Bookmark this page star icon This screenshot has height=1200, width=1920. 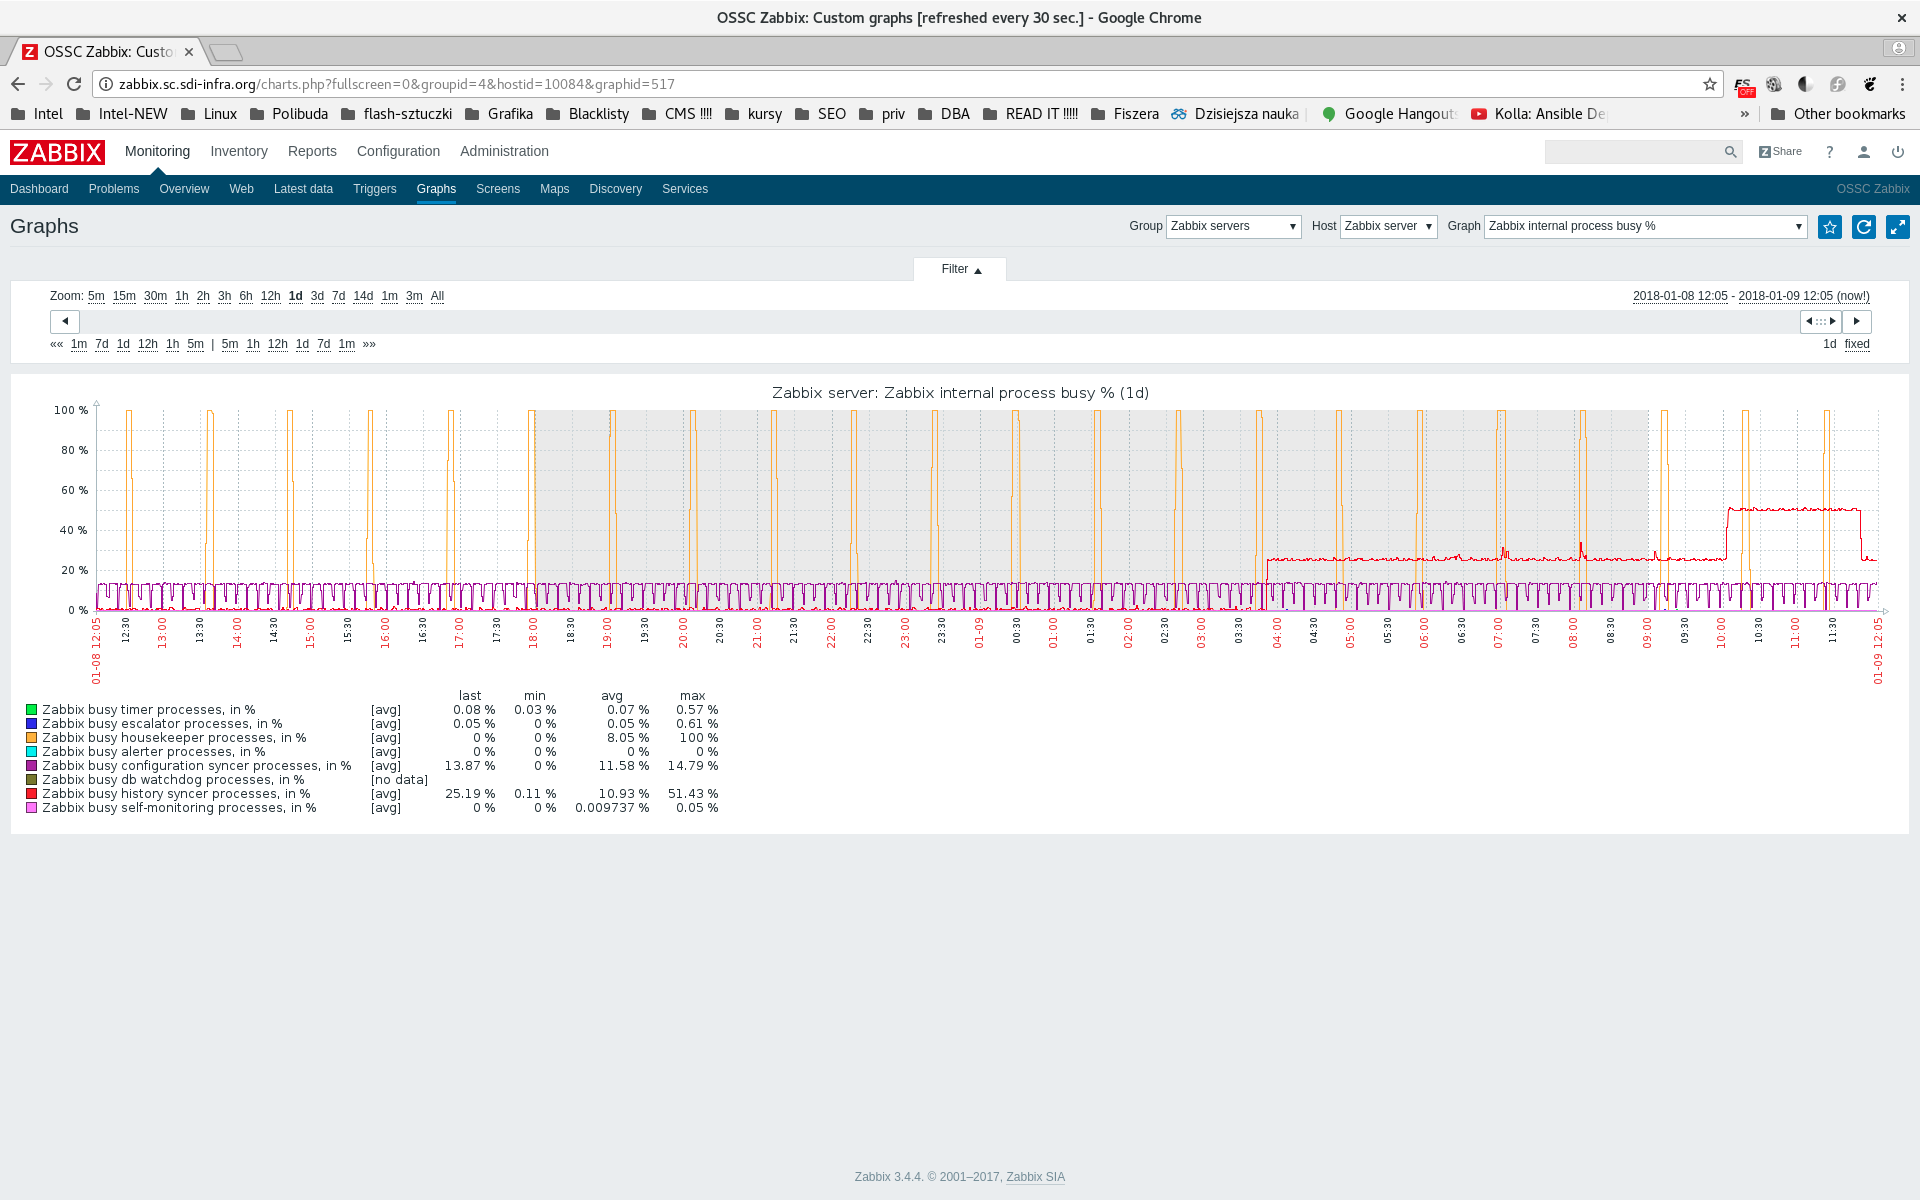tap(1710, 84)
